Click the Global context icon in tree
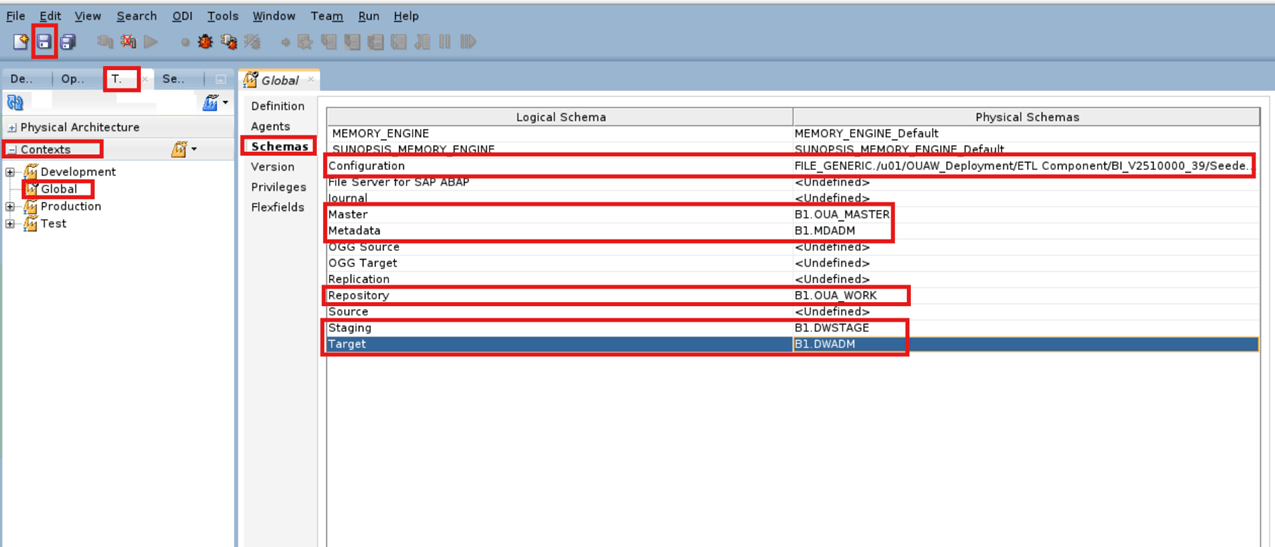 (30, 189)
